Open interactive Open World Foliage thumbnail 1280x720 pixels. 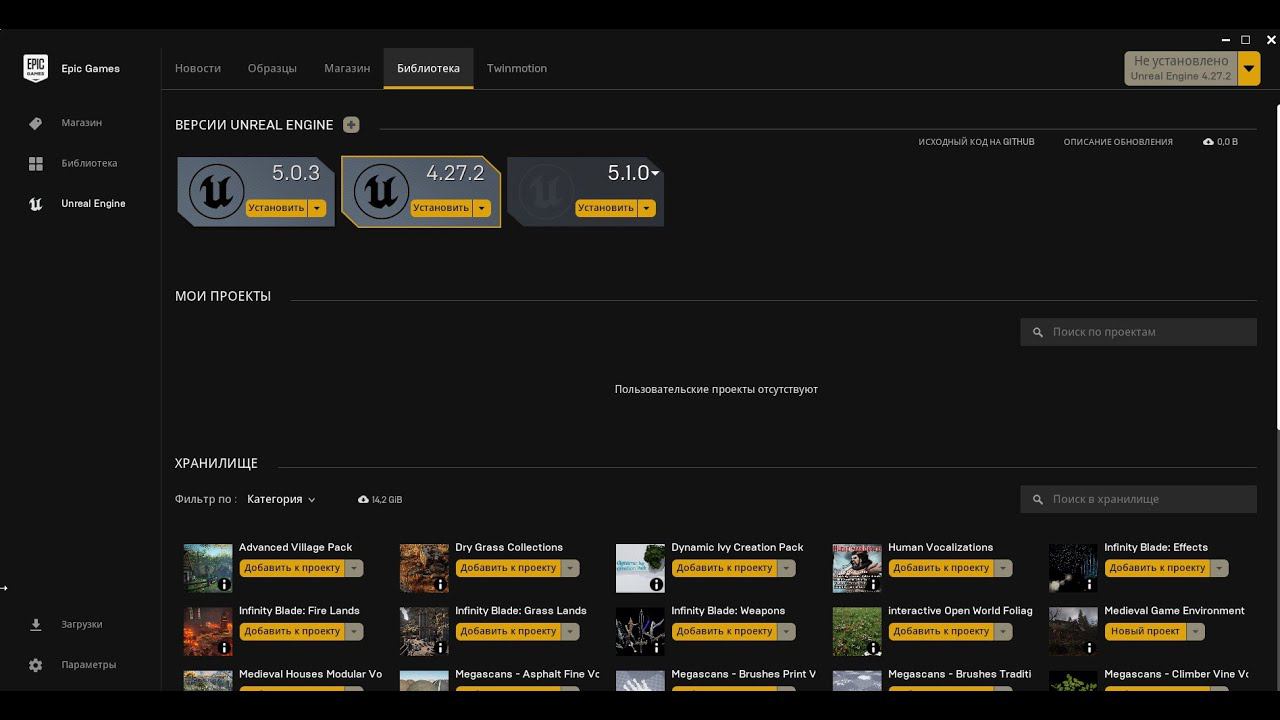[857, 632]
